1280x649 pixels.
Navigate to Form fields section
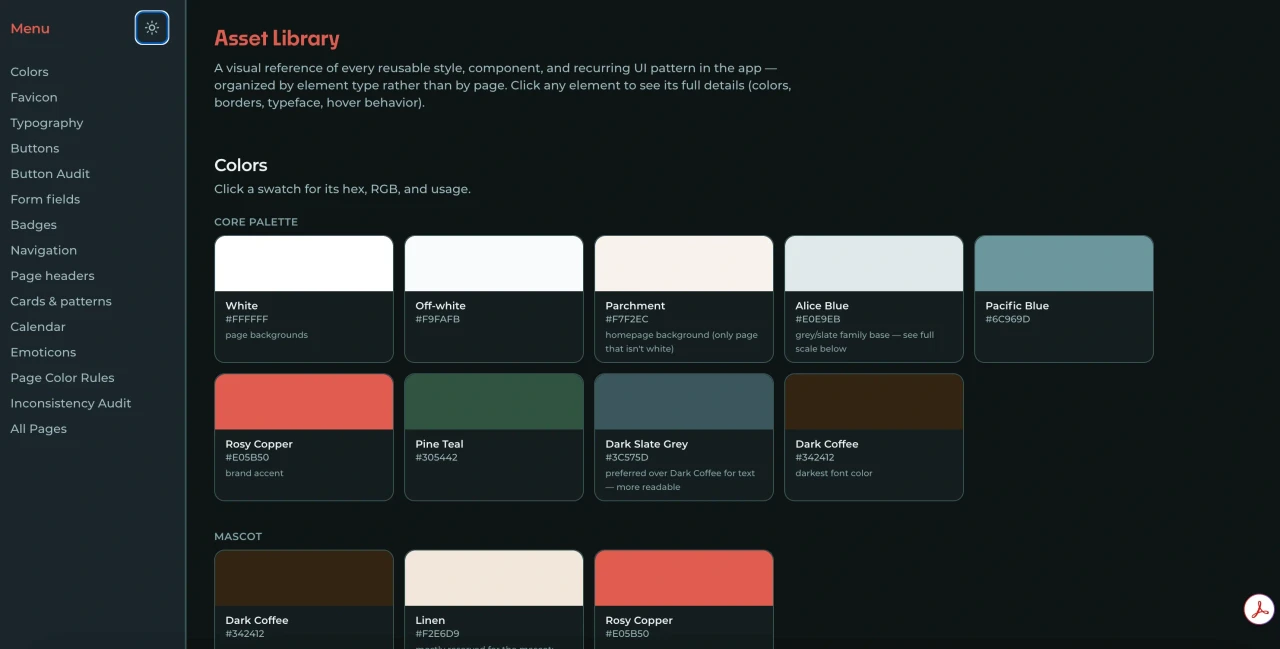click(x=45, y=199)
